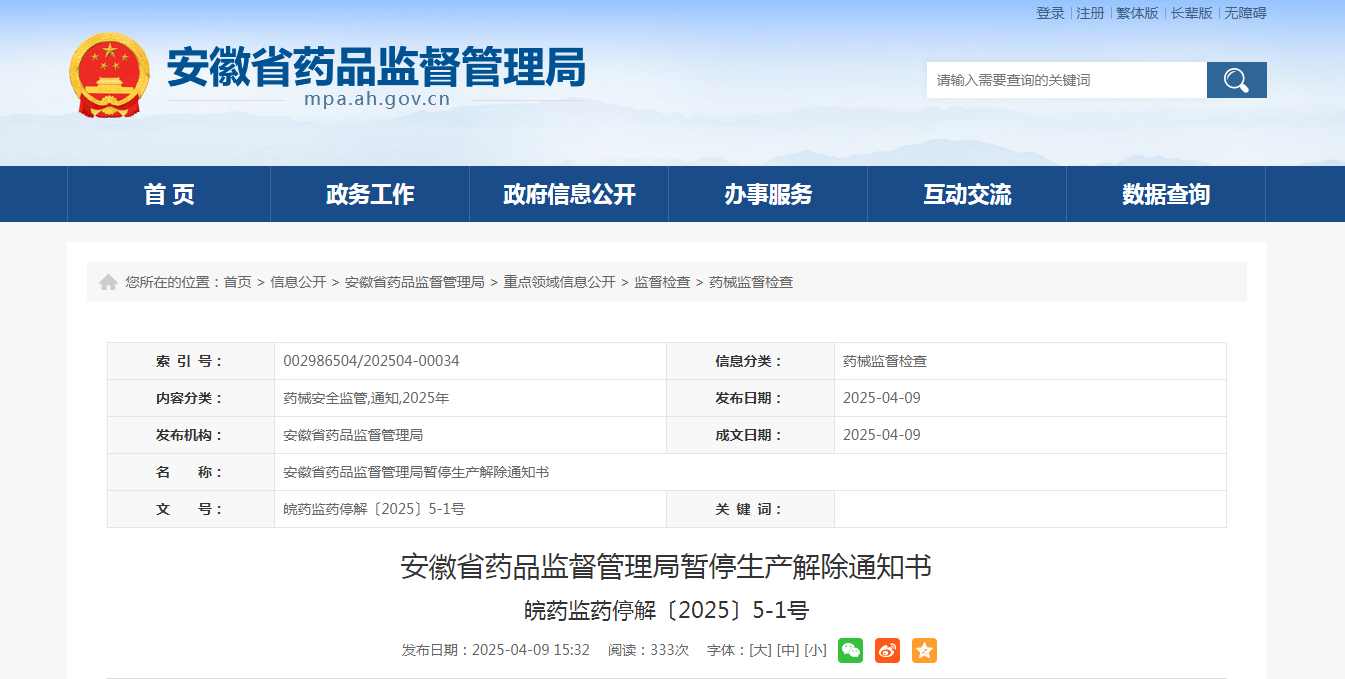Go to 重点领域信息公开 breadcrumb link
The width and height of the screenshot is (1345, 679).
(559, 282)
